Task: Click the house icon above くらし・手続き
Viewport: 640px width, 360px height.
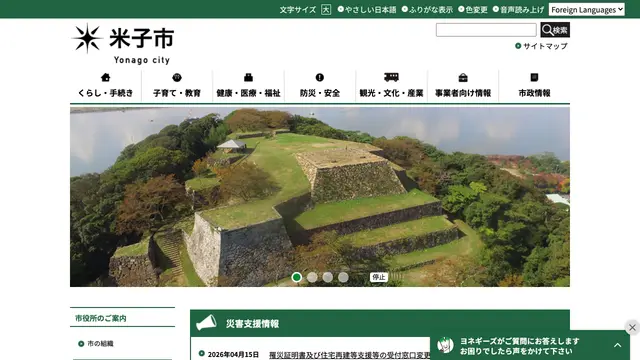Action: click(105, 77)
